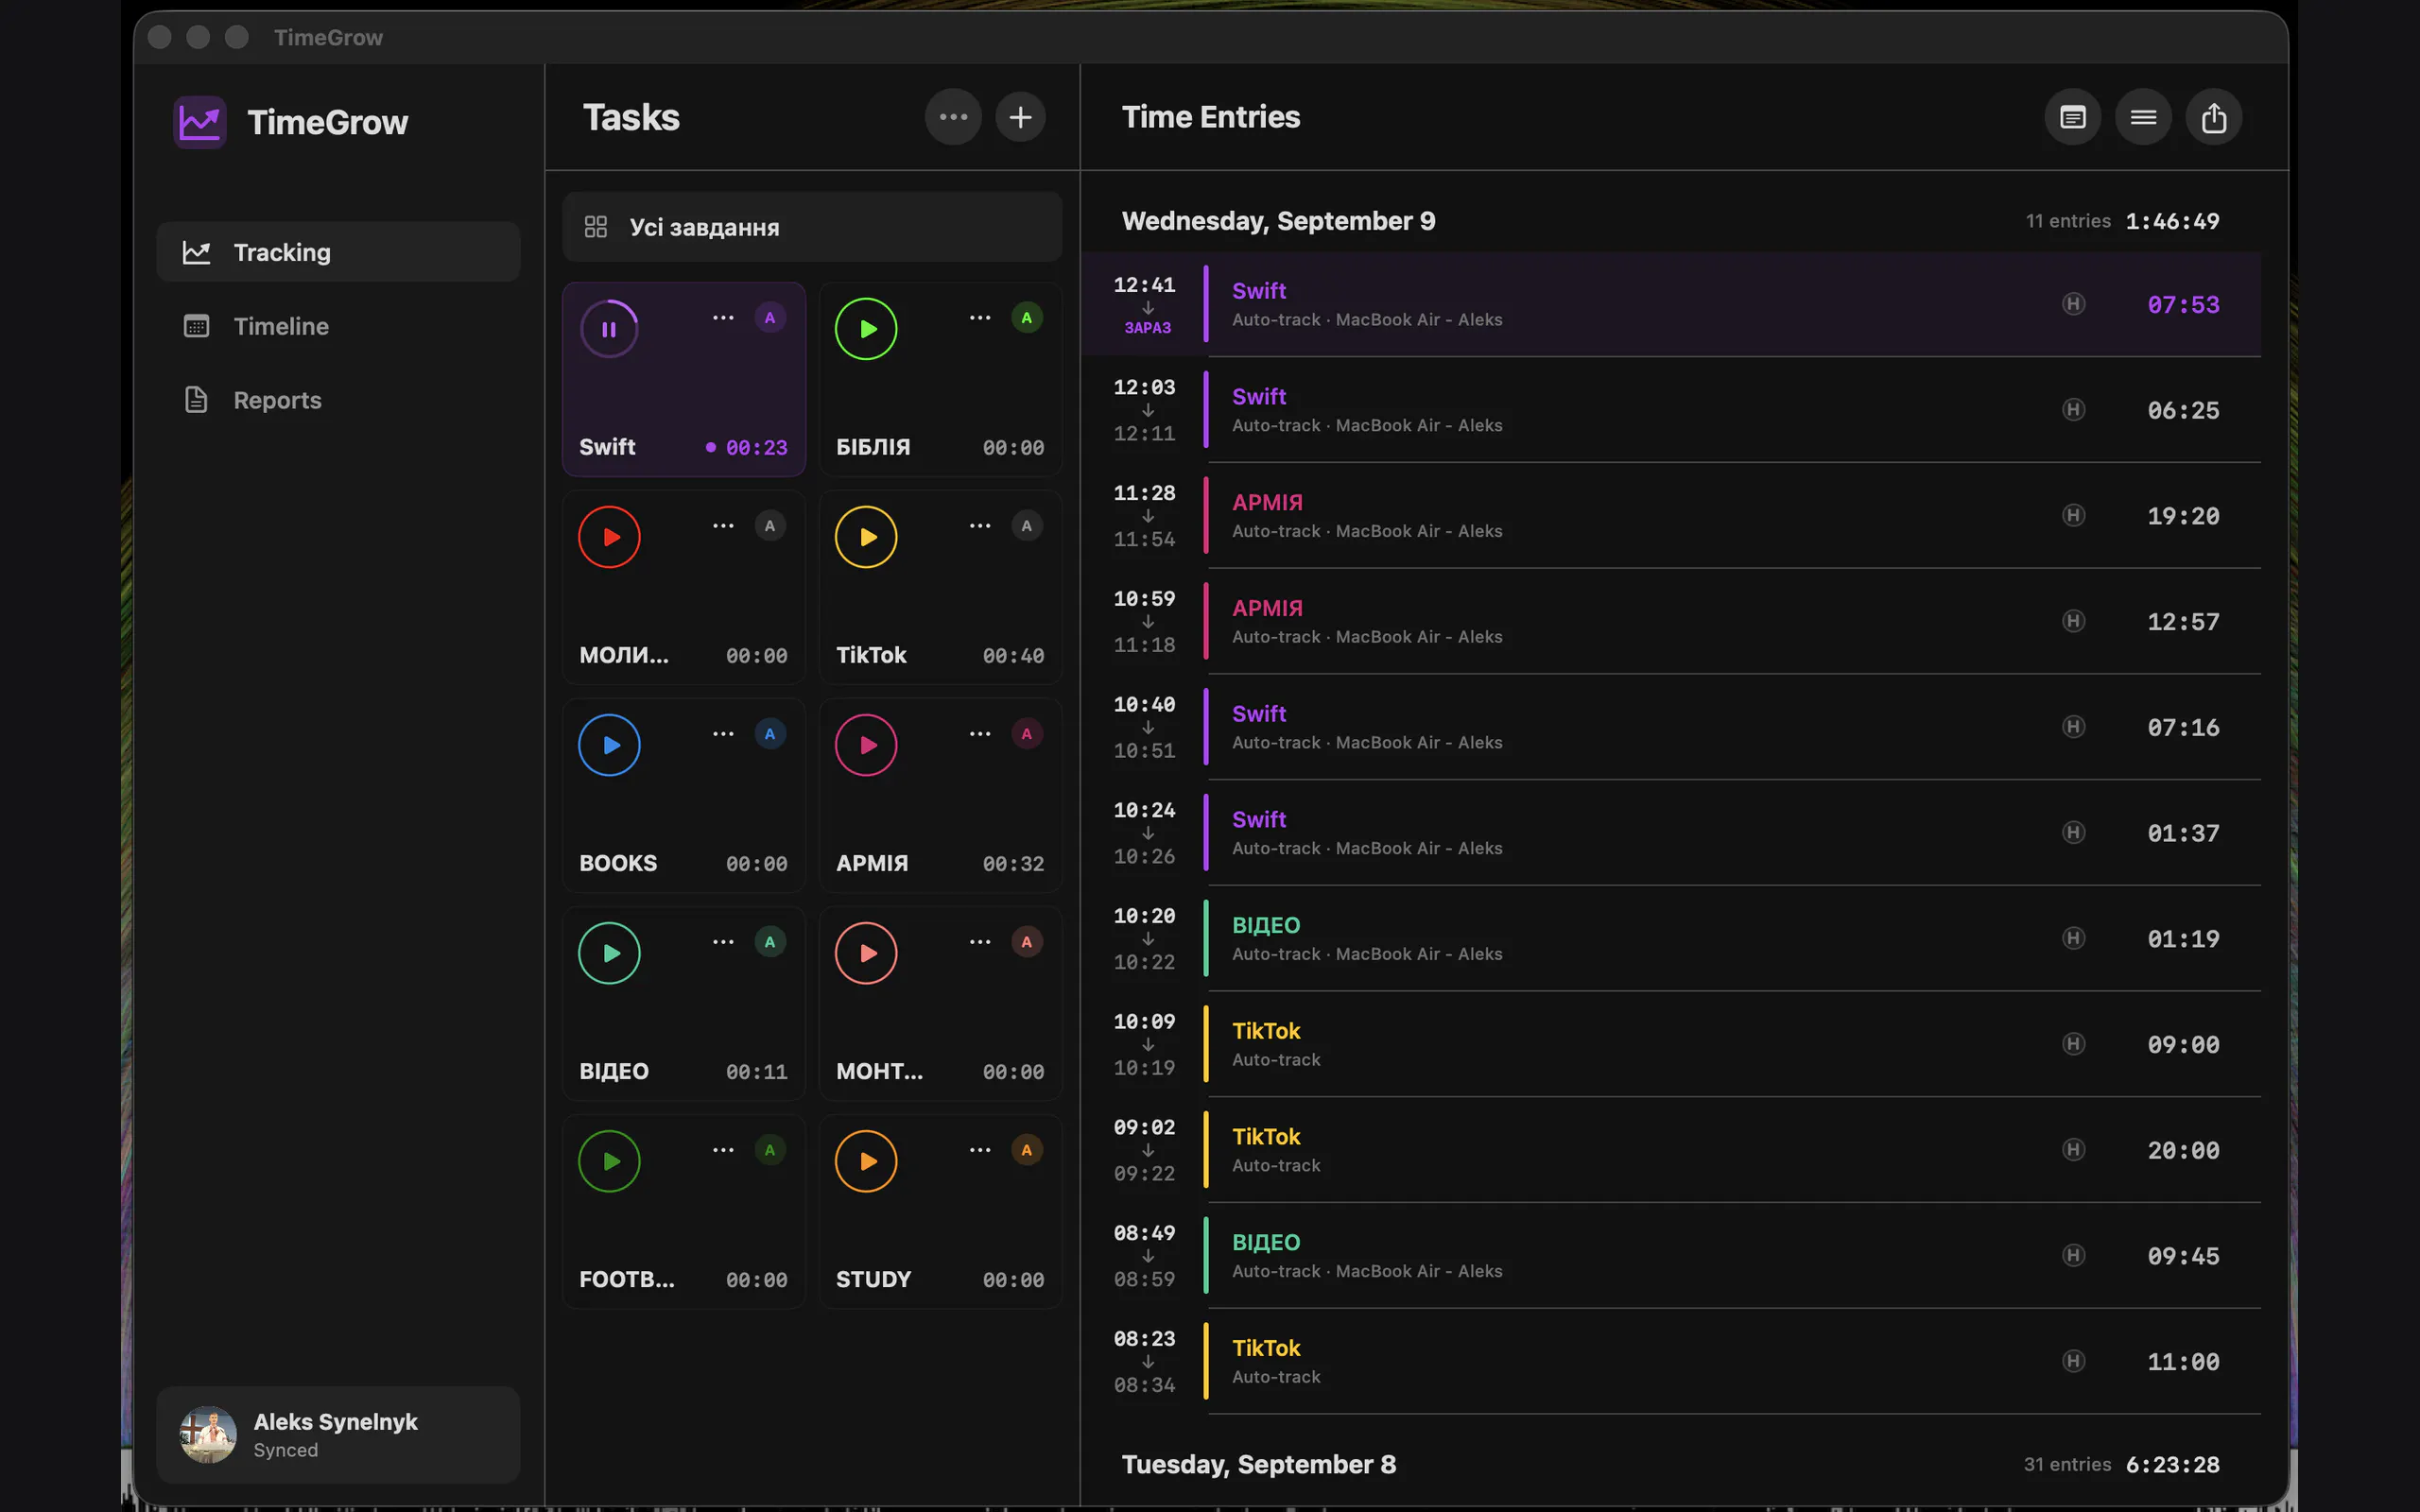Viewport: 2420px width, 1512px height.
Task: Select the active Swift entry started 12:41
Action: click(x=1671, y=304)
